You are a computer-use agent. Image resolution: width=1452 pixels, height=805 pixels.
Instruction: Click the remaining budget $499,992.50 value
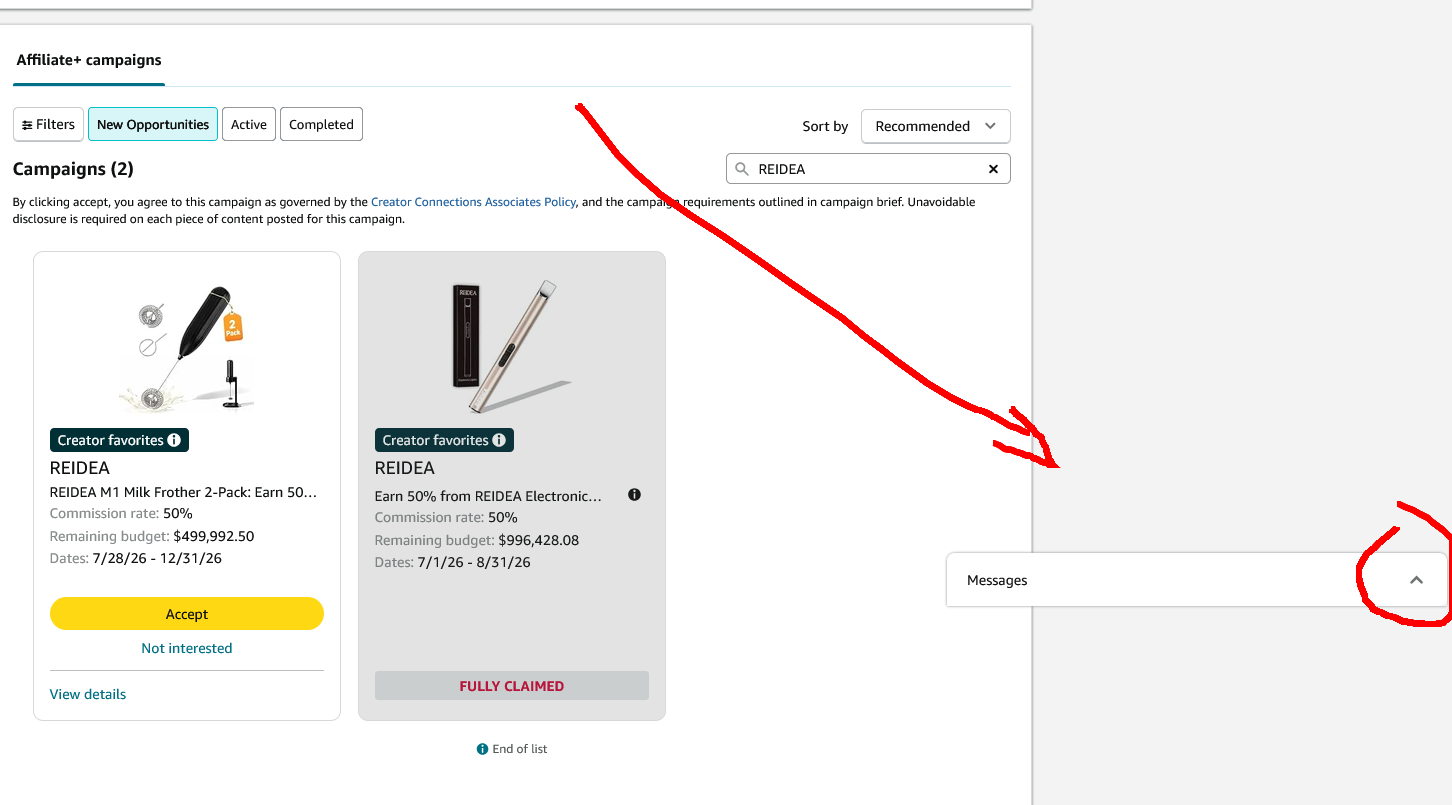point(214,536)
